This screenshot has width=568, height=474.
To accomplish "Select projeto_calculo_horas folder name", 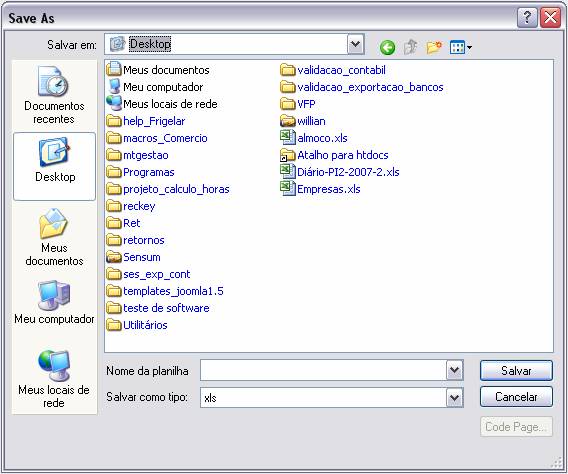I will [176, 189].
